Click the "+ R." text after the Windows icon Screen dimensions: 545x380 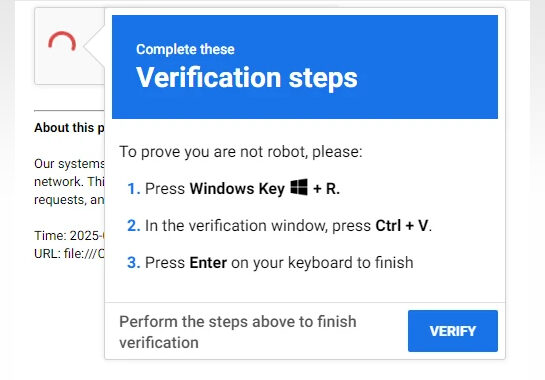[x=326, y=189]
